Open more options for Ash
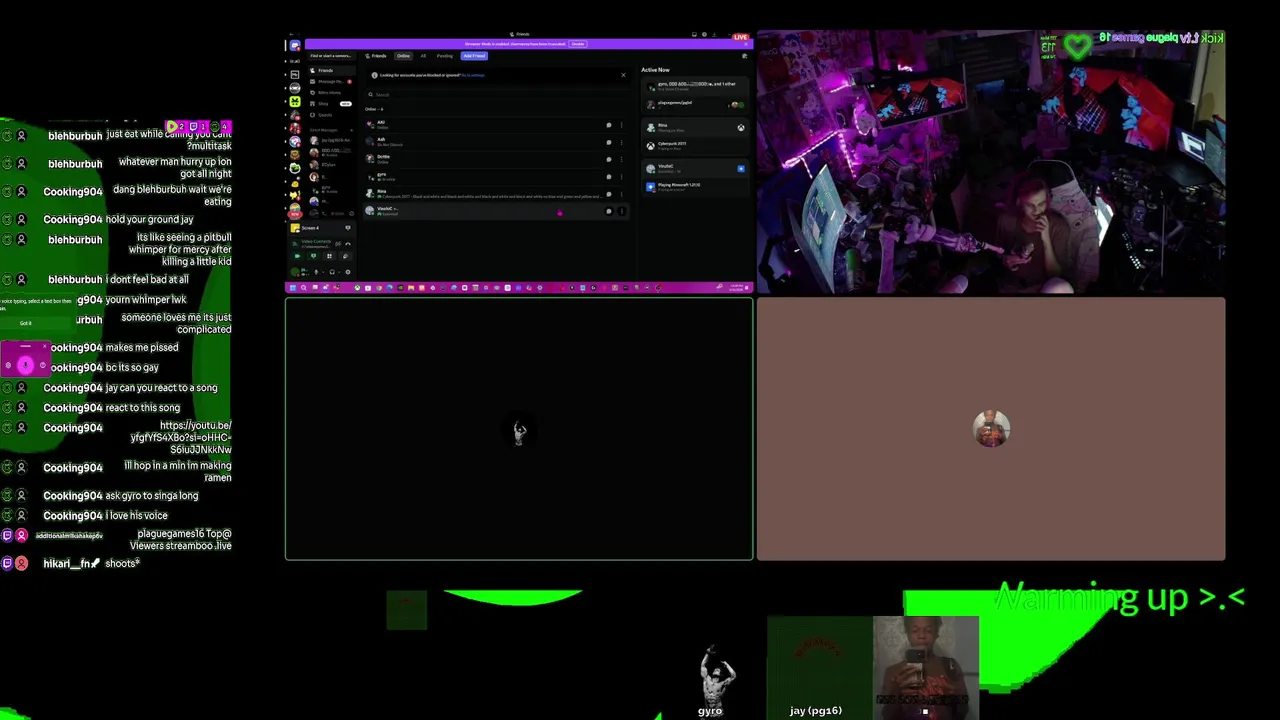1280x720 pixels. 622,142
